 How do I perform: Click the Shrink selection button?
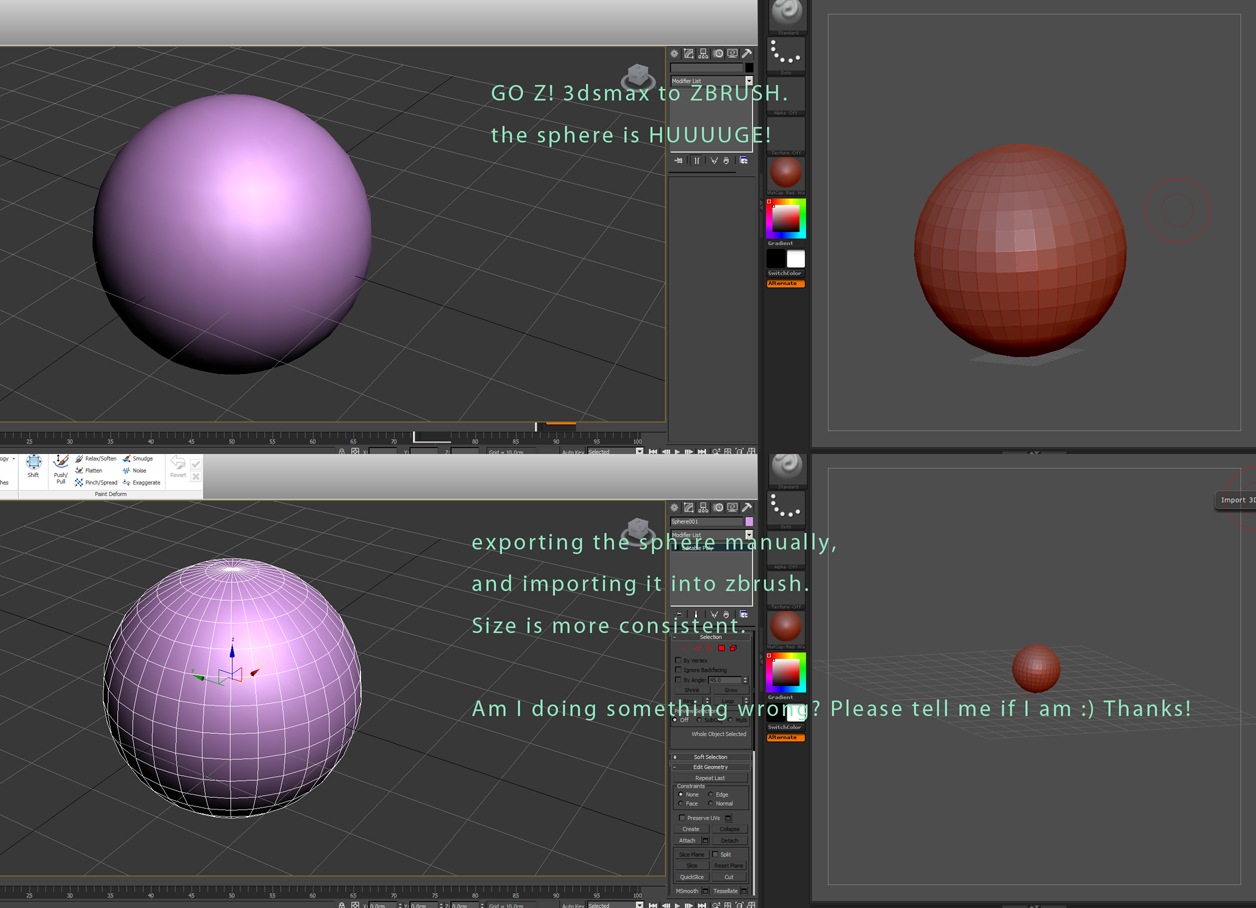pyautogui.click(x=692, y=690)
